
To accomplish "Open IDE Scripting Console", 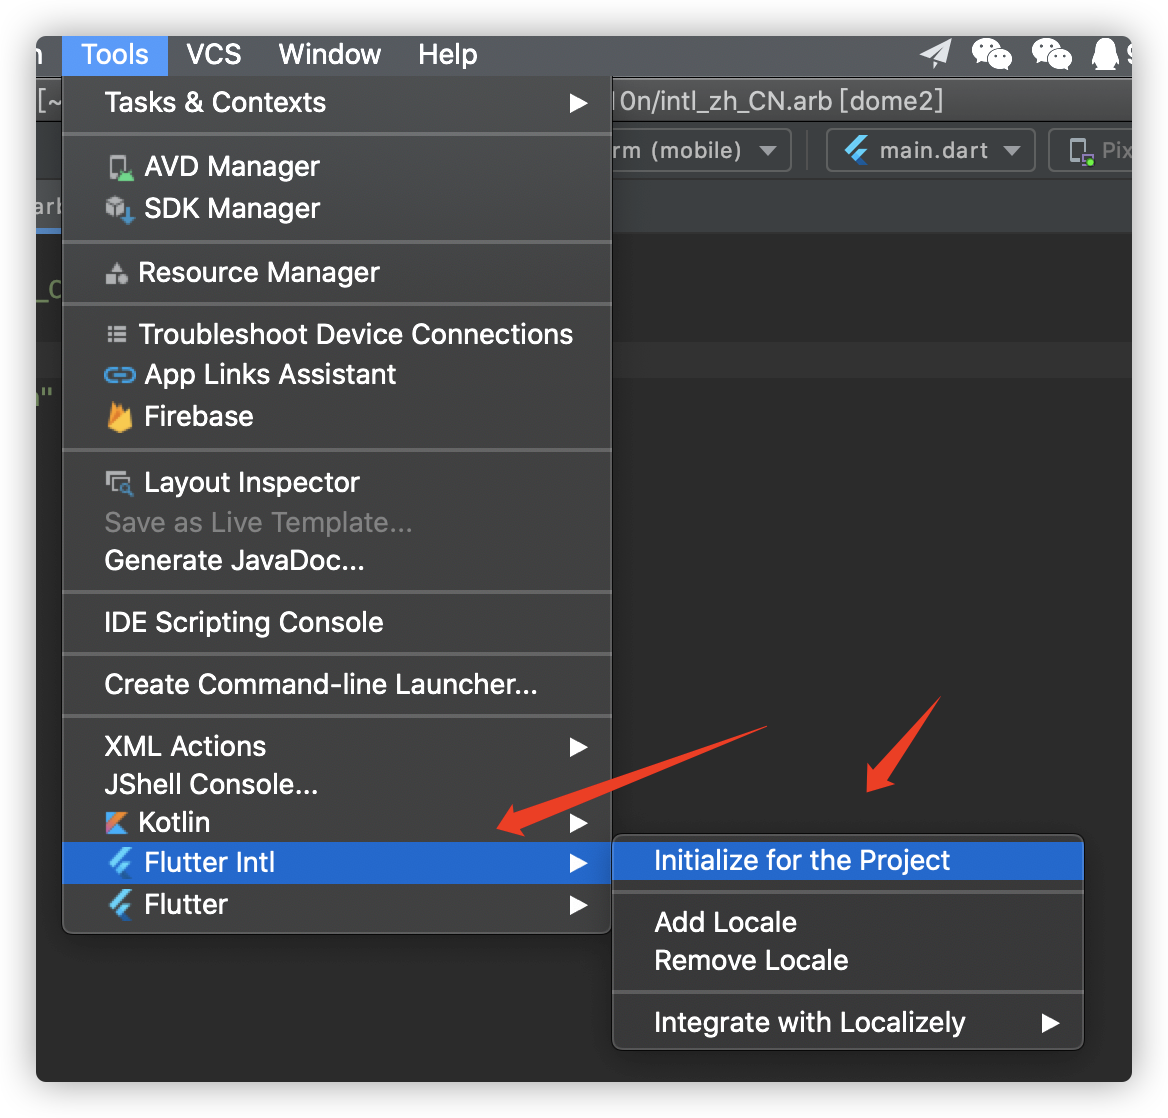I will point(337,623).
